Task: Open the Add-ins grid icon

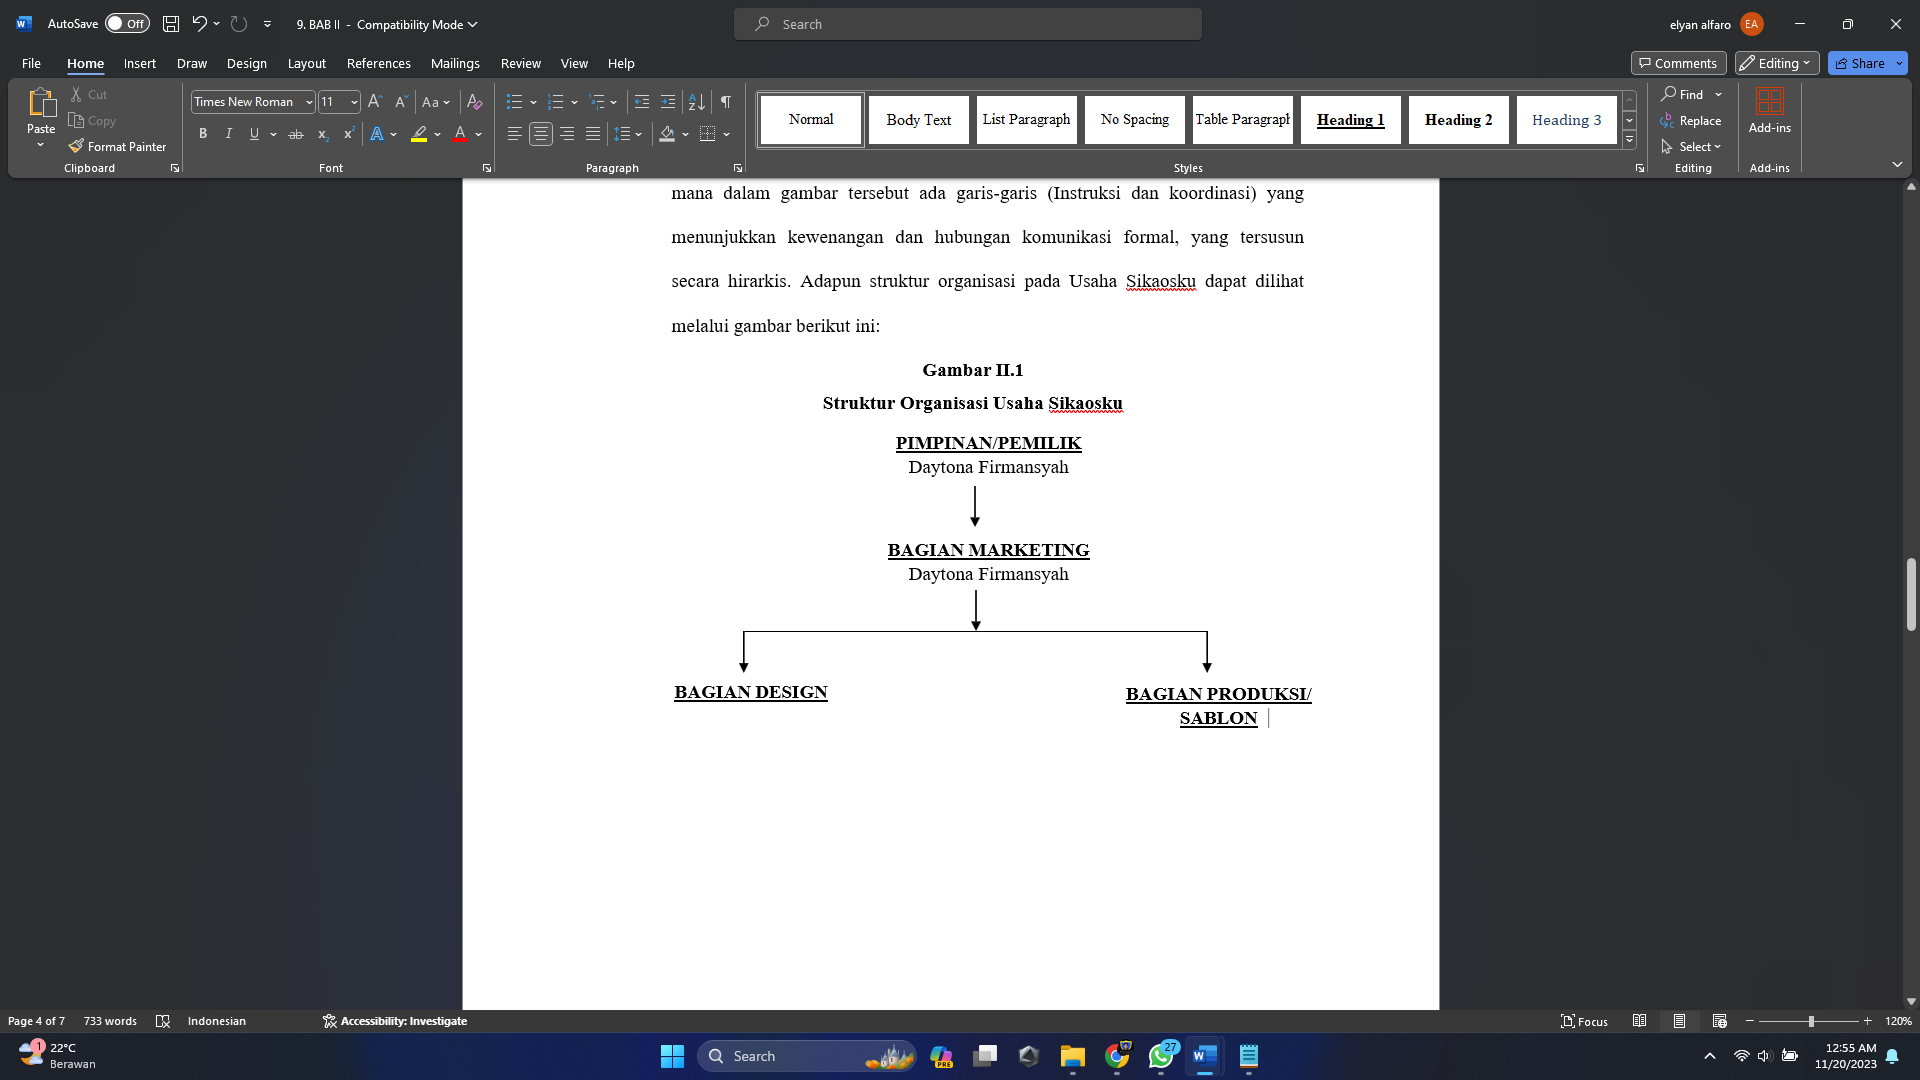Action: click(1769, 102)
